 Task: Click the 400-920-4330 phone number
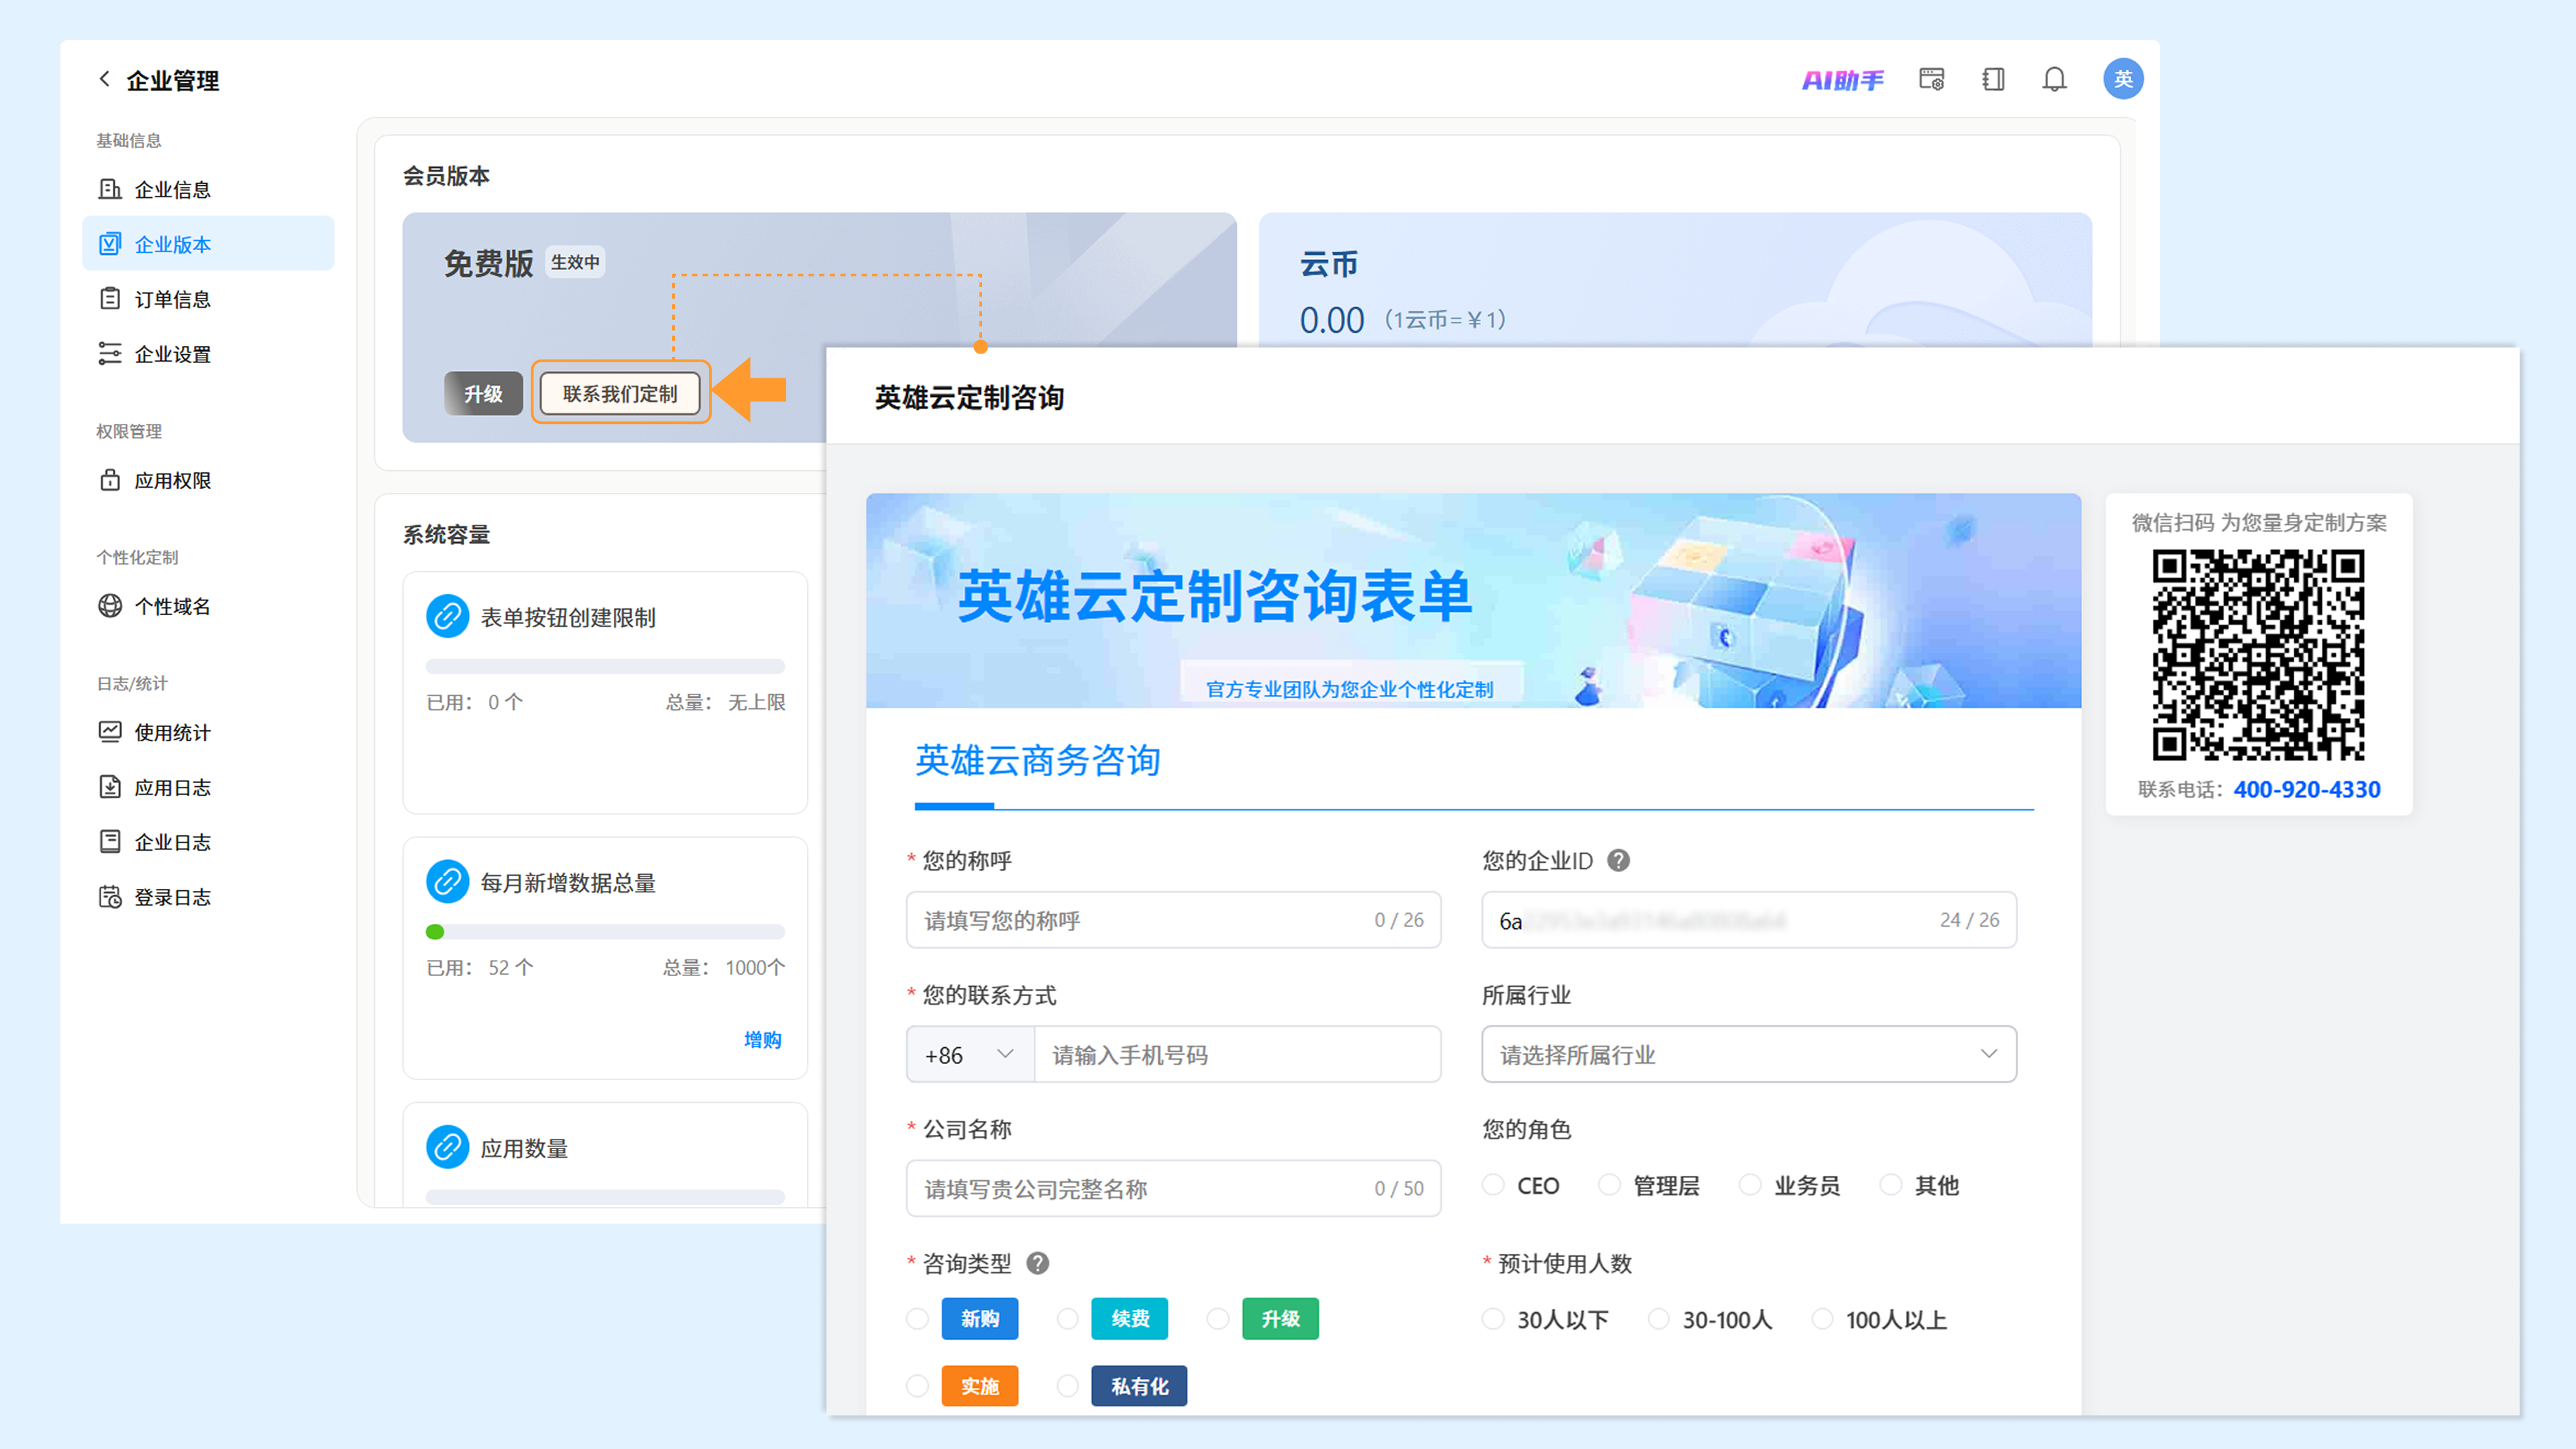coord(2307,789)
